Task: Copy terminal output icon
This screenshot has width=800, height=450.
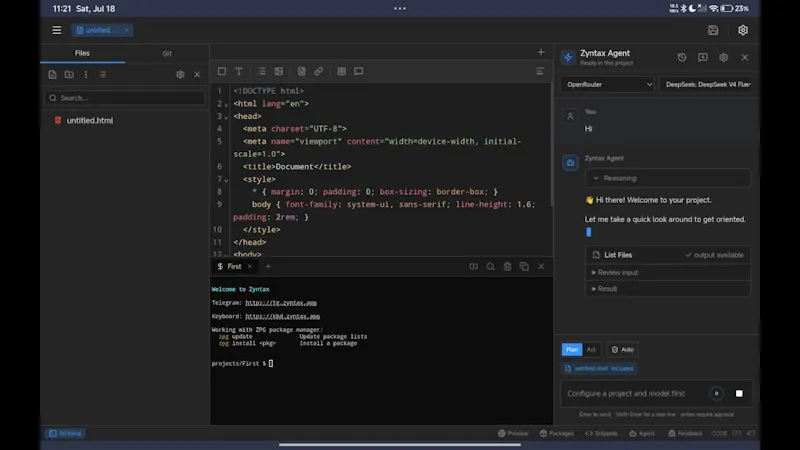Action: coord(524,266)
